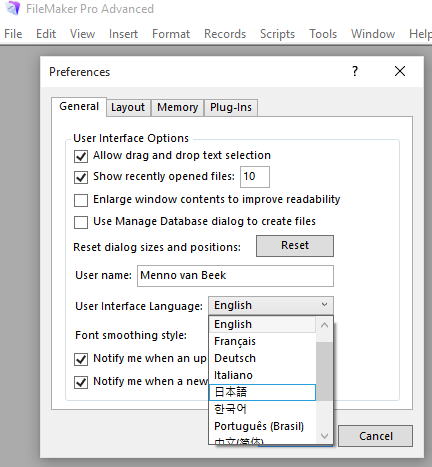This screenshot has height=467, width=432.
Task: Open the File menu
Action: pos(13,34)
